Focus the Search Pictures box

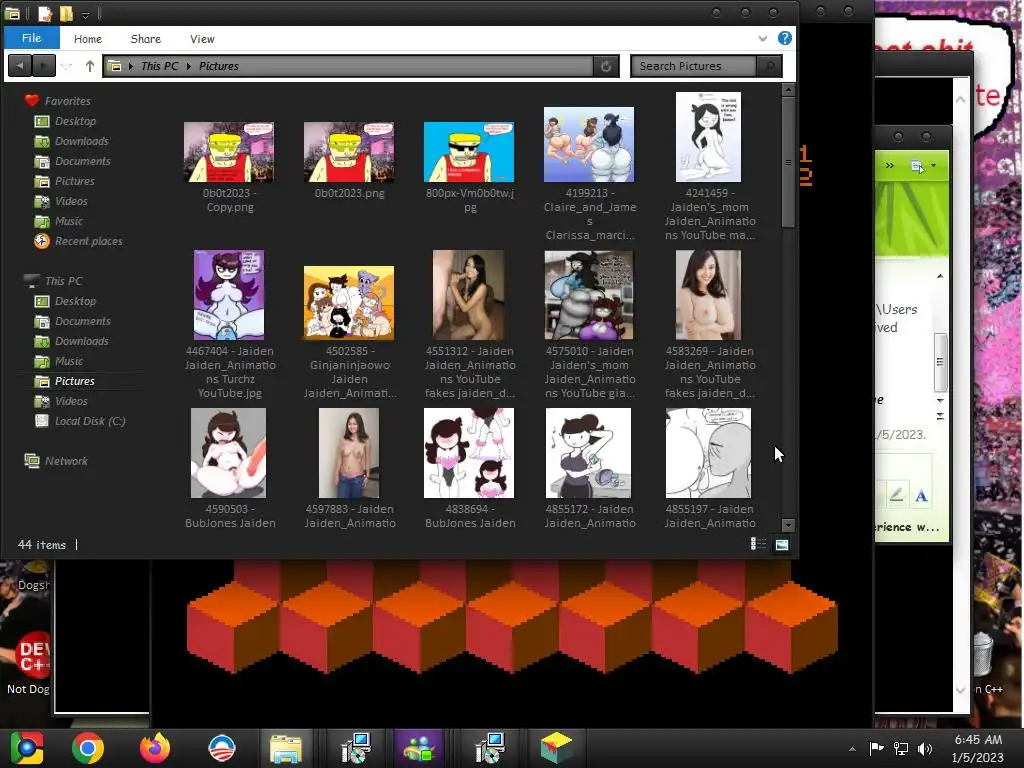(x=694, y=66)
